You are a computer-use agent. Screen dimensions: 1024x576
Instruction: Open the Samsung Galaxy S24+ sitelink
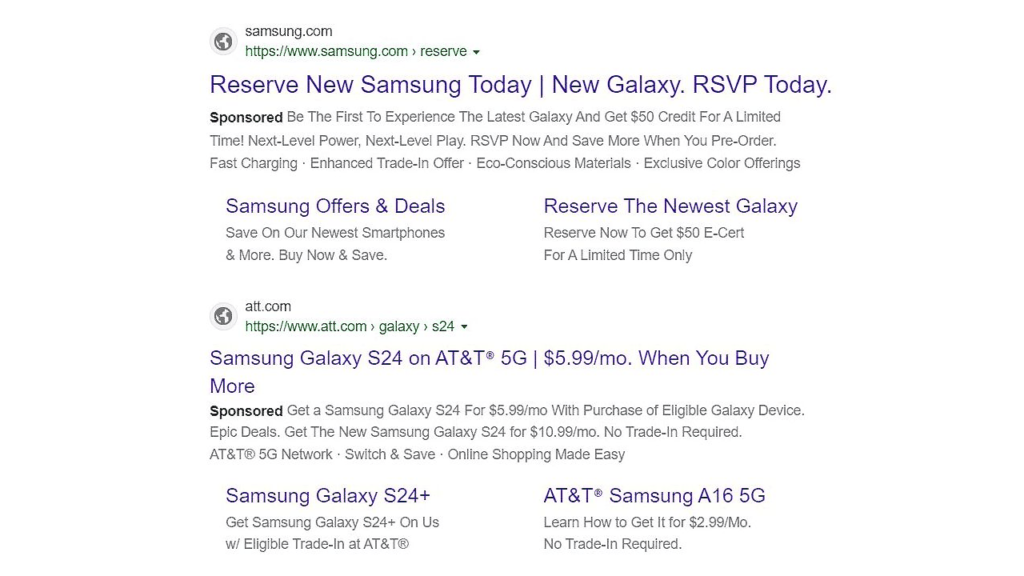(328, 496)
